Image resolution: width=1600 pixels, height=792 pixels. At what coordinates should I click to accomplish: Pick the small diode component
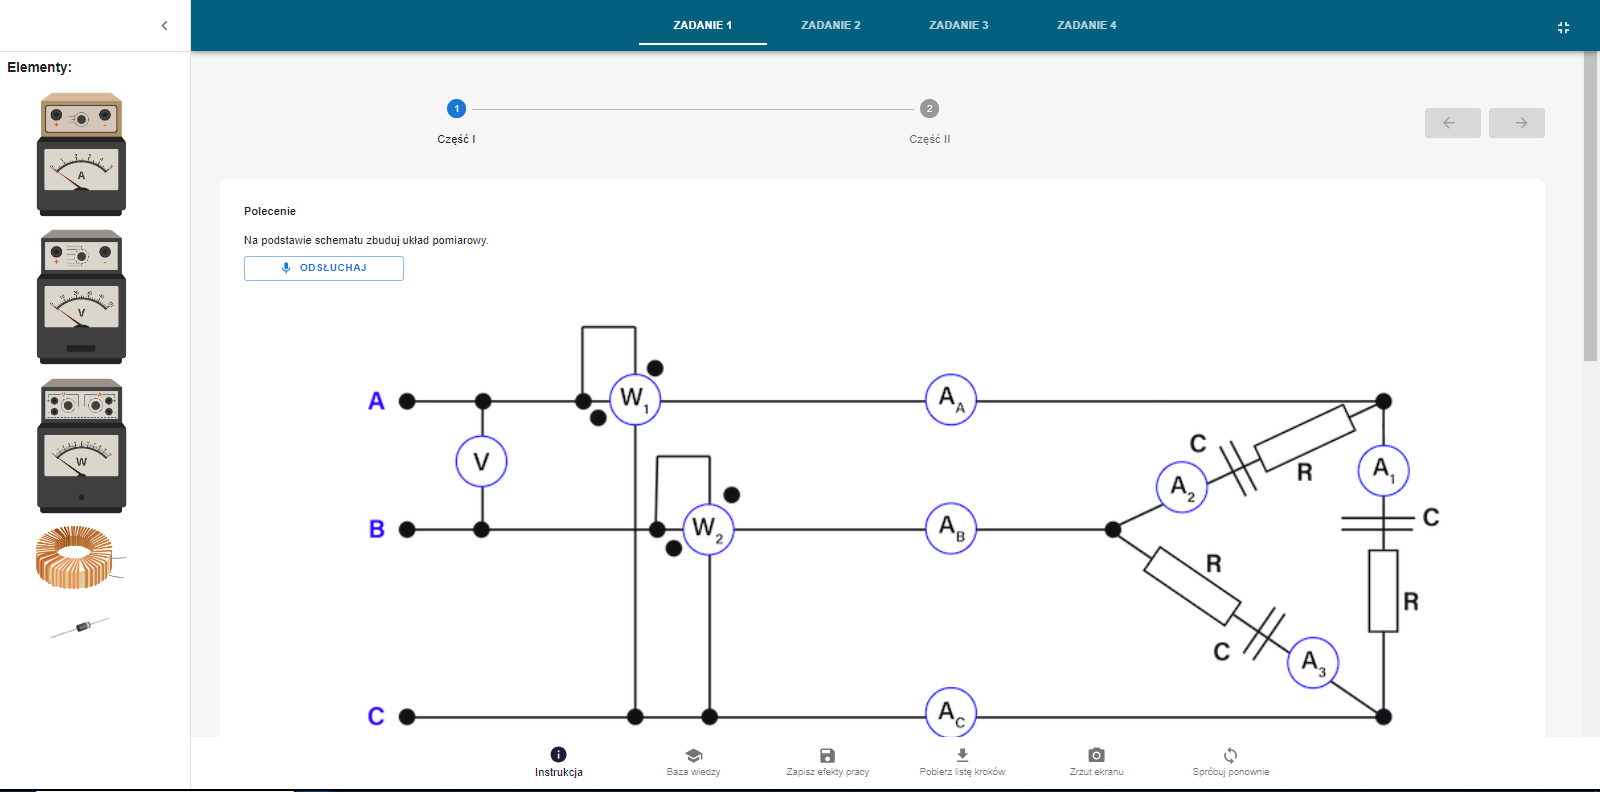pyautogui.click(x=82, y=627)
